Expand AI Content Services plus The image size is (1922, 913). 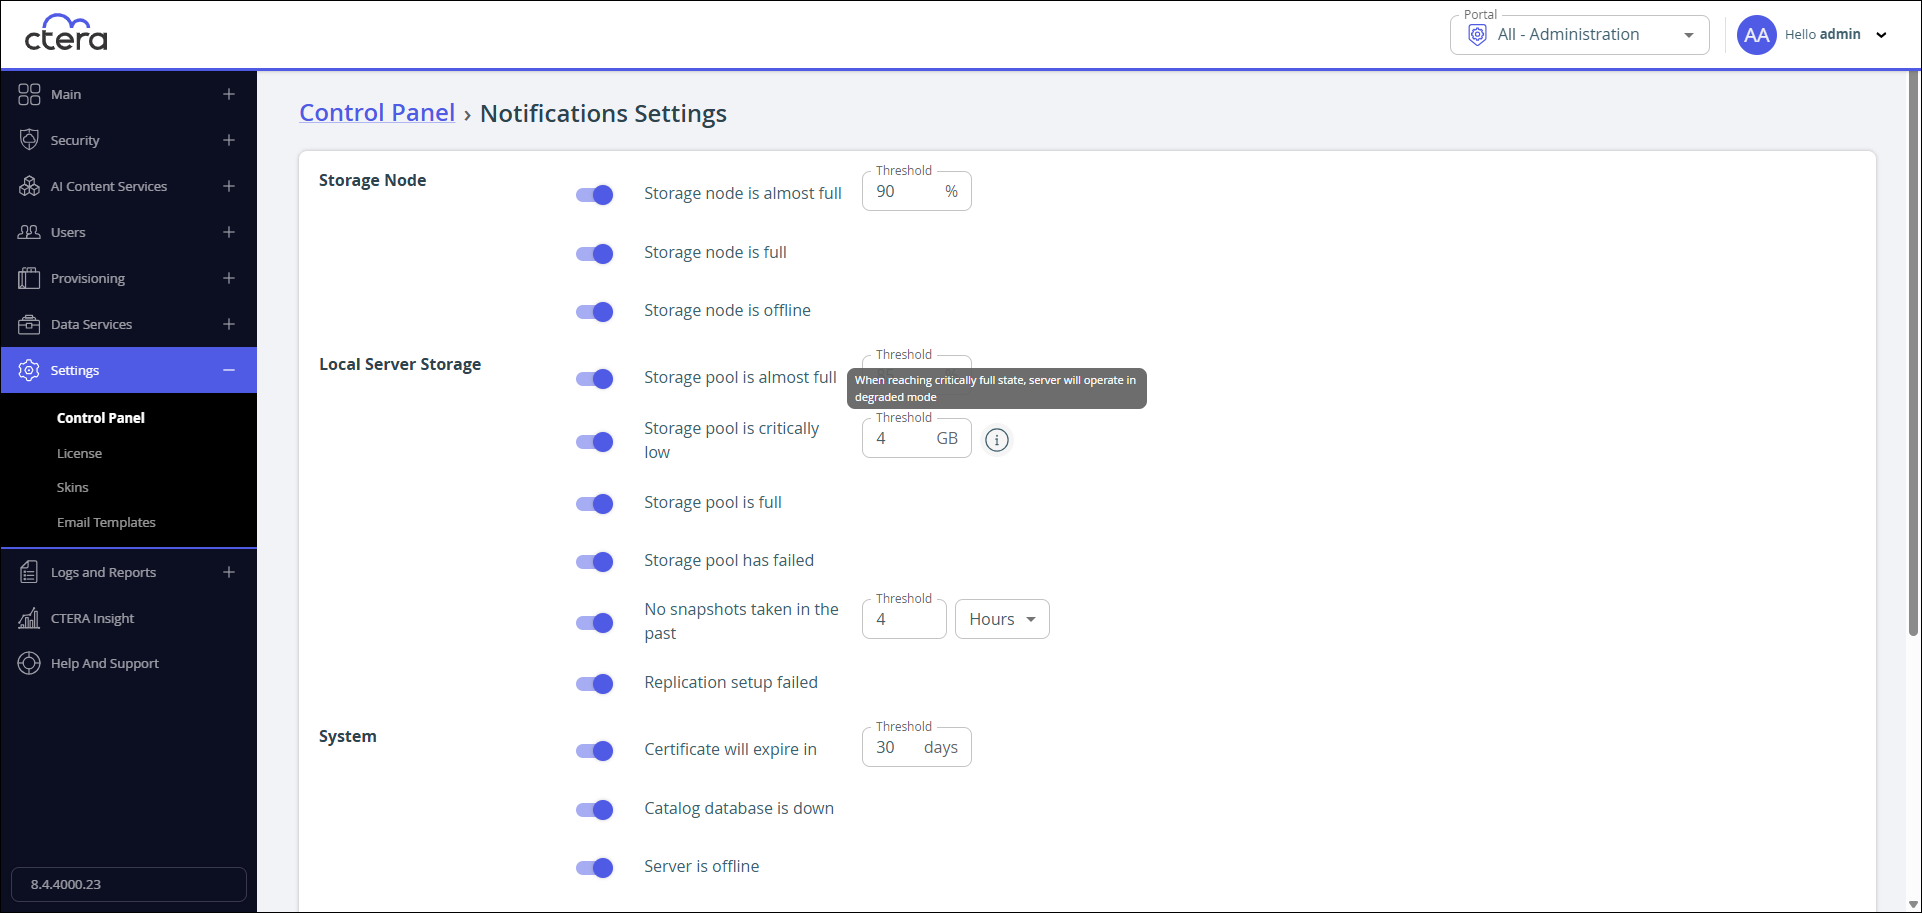[x=229, y=186]
